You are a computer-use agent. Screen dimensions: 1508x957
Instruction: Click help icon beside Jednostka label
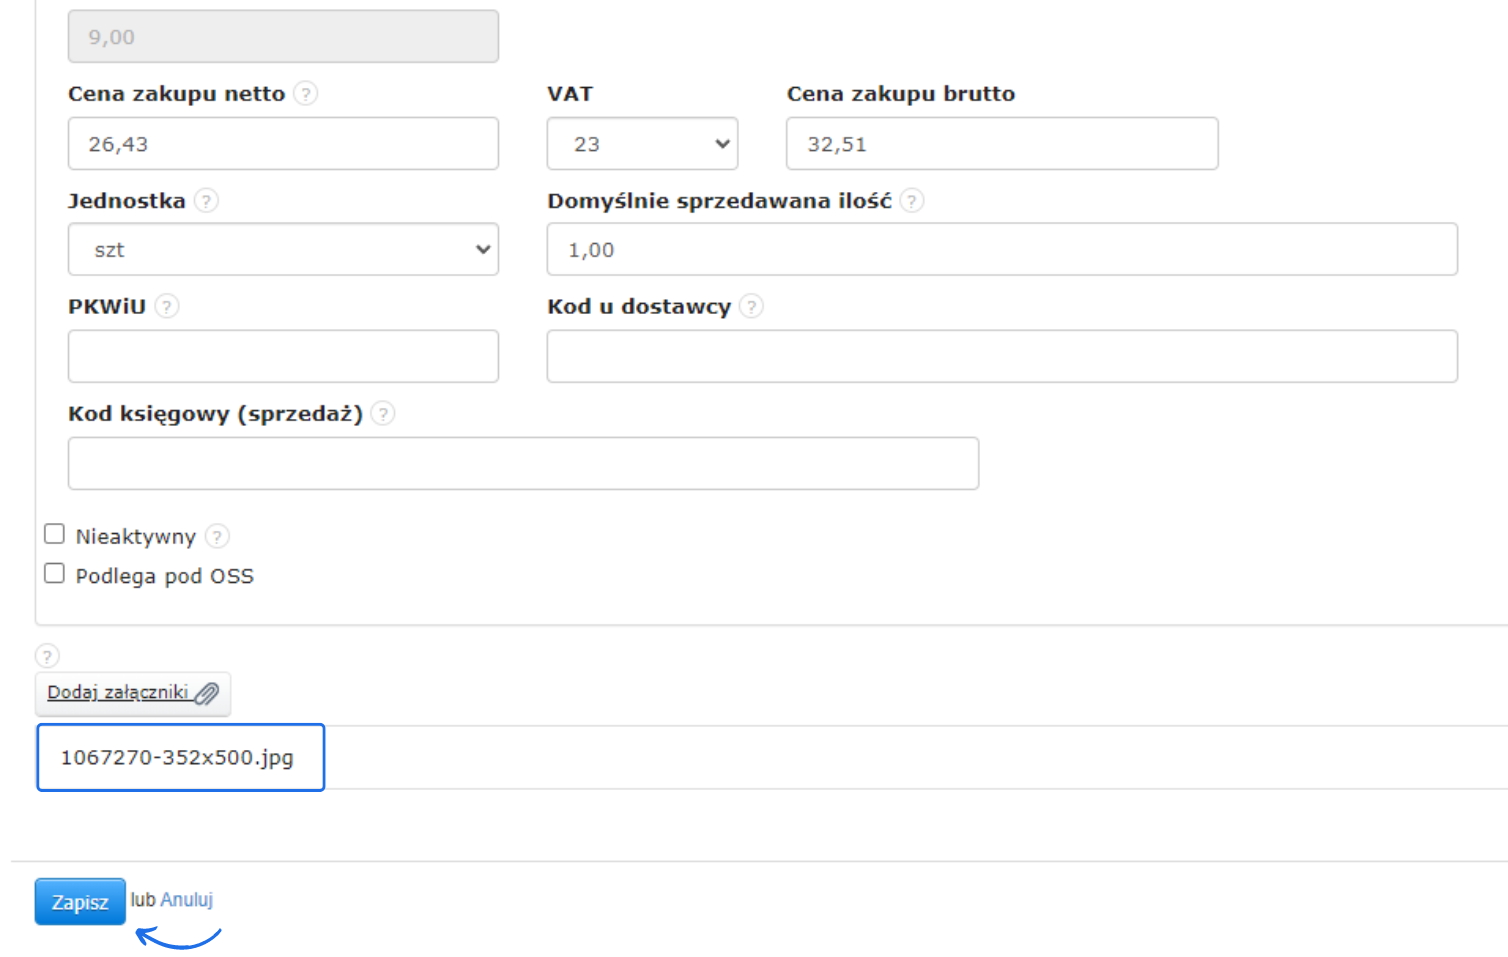[x=206, y=200]
